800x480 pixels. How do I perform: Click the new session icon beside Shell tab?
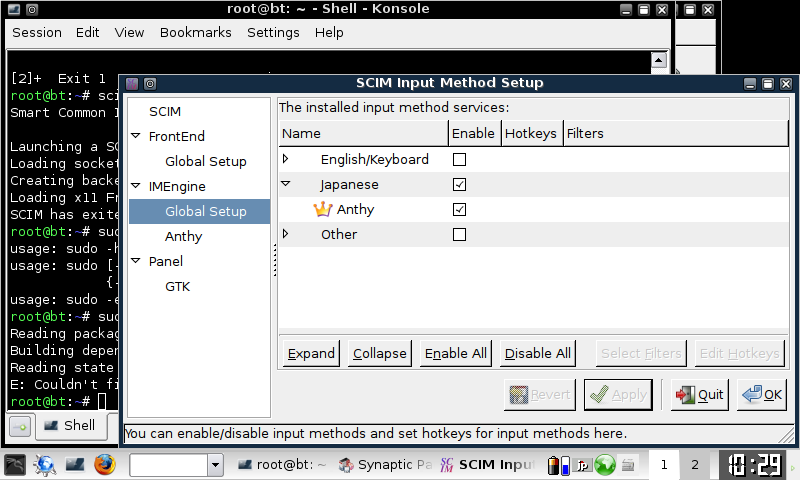coord(19,426)
